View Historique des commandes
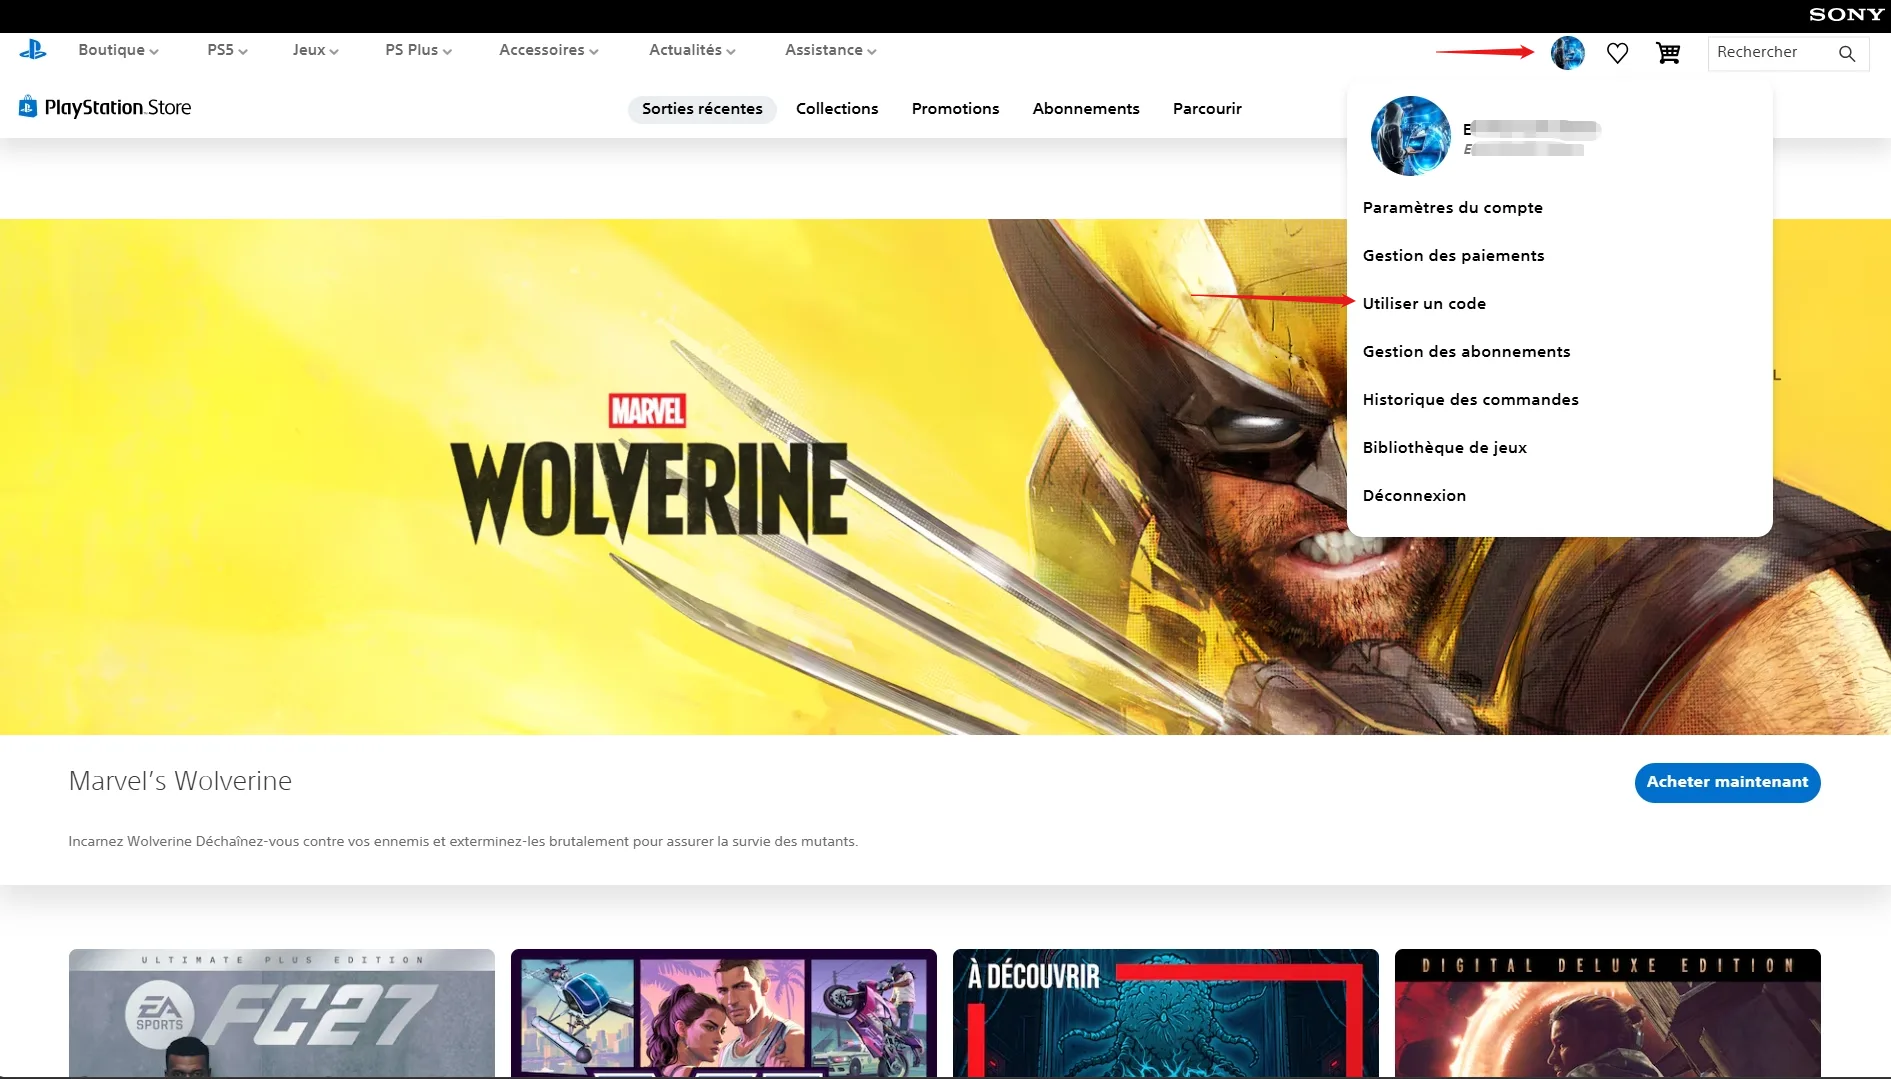Screen dimensions: 1891x1079 click(x=1470, y=400)
